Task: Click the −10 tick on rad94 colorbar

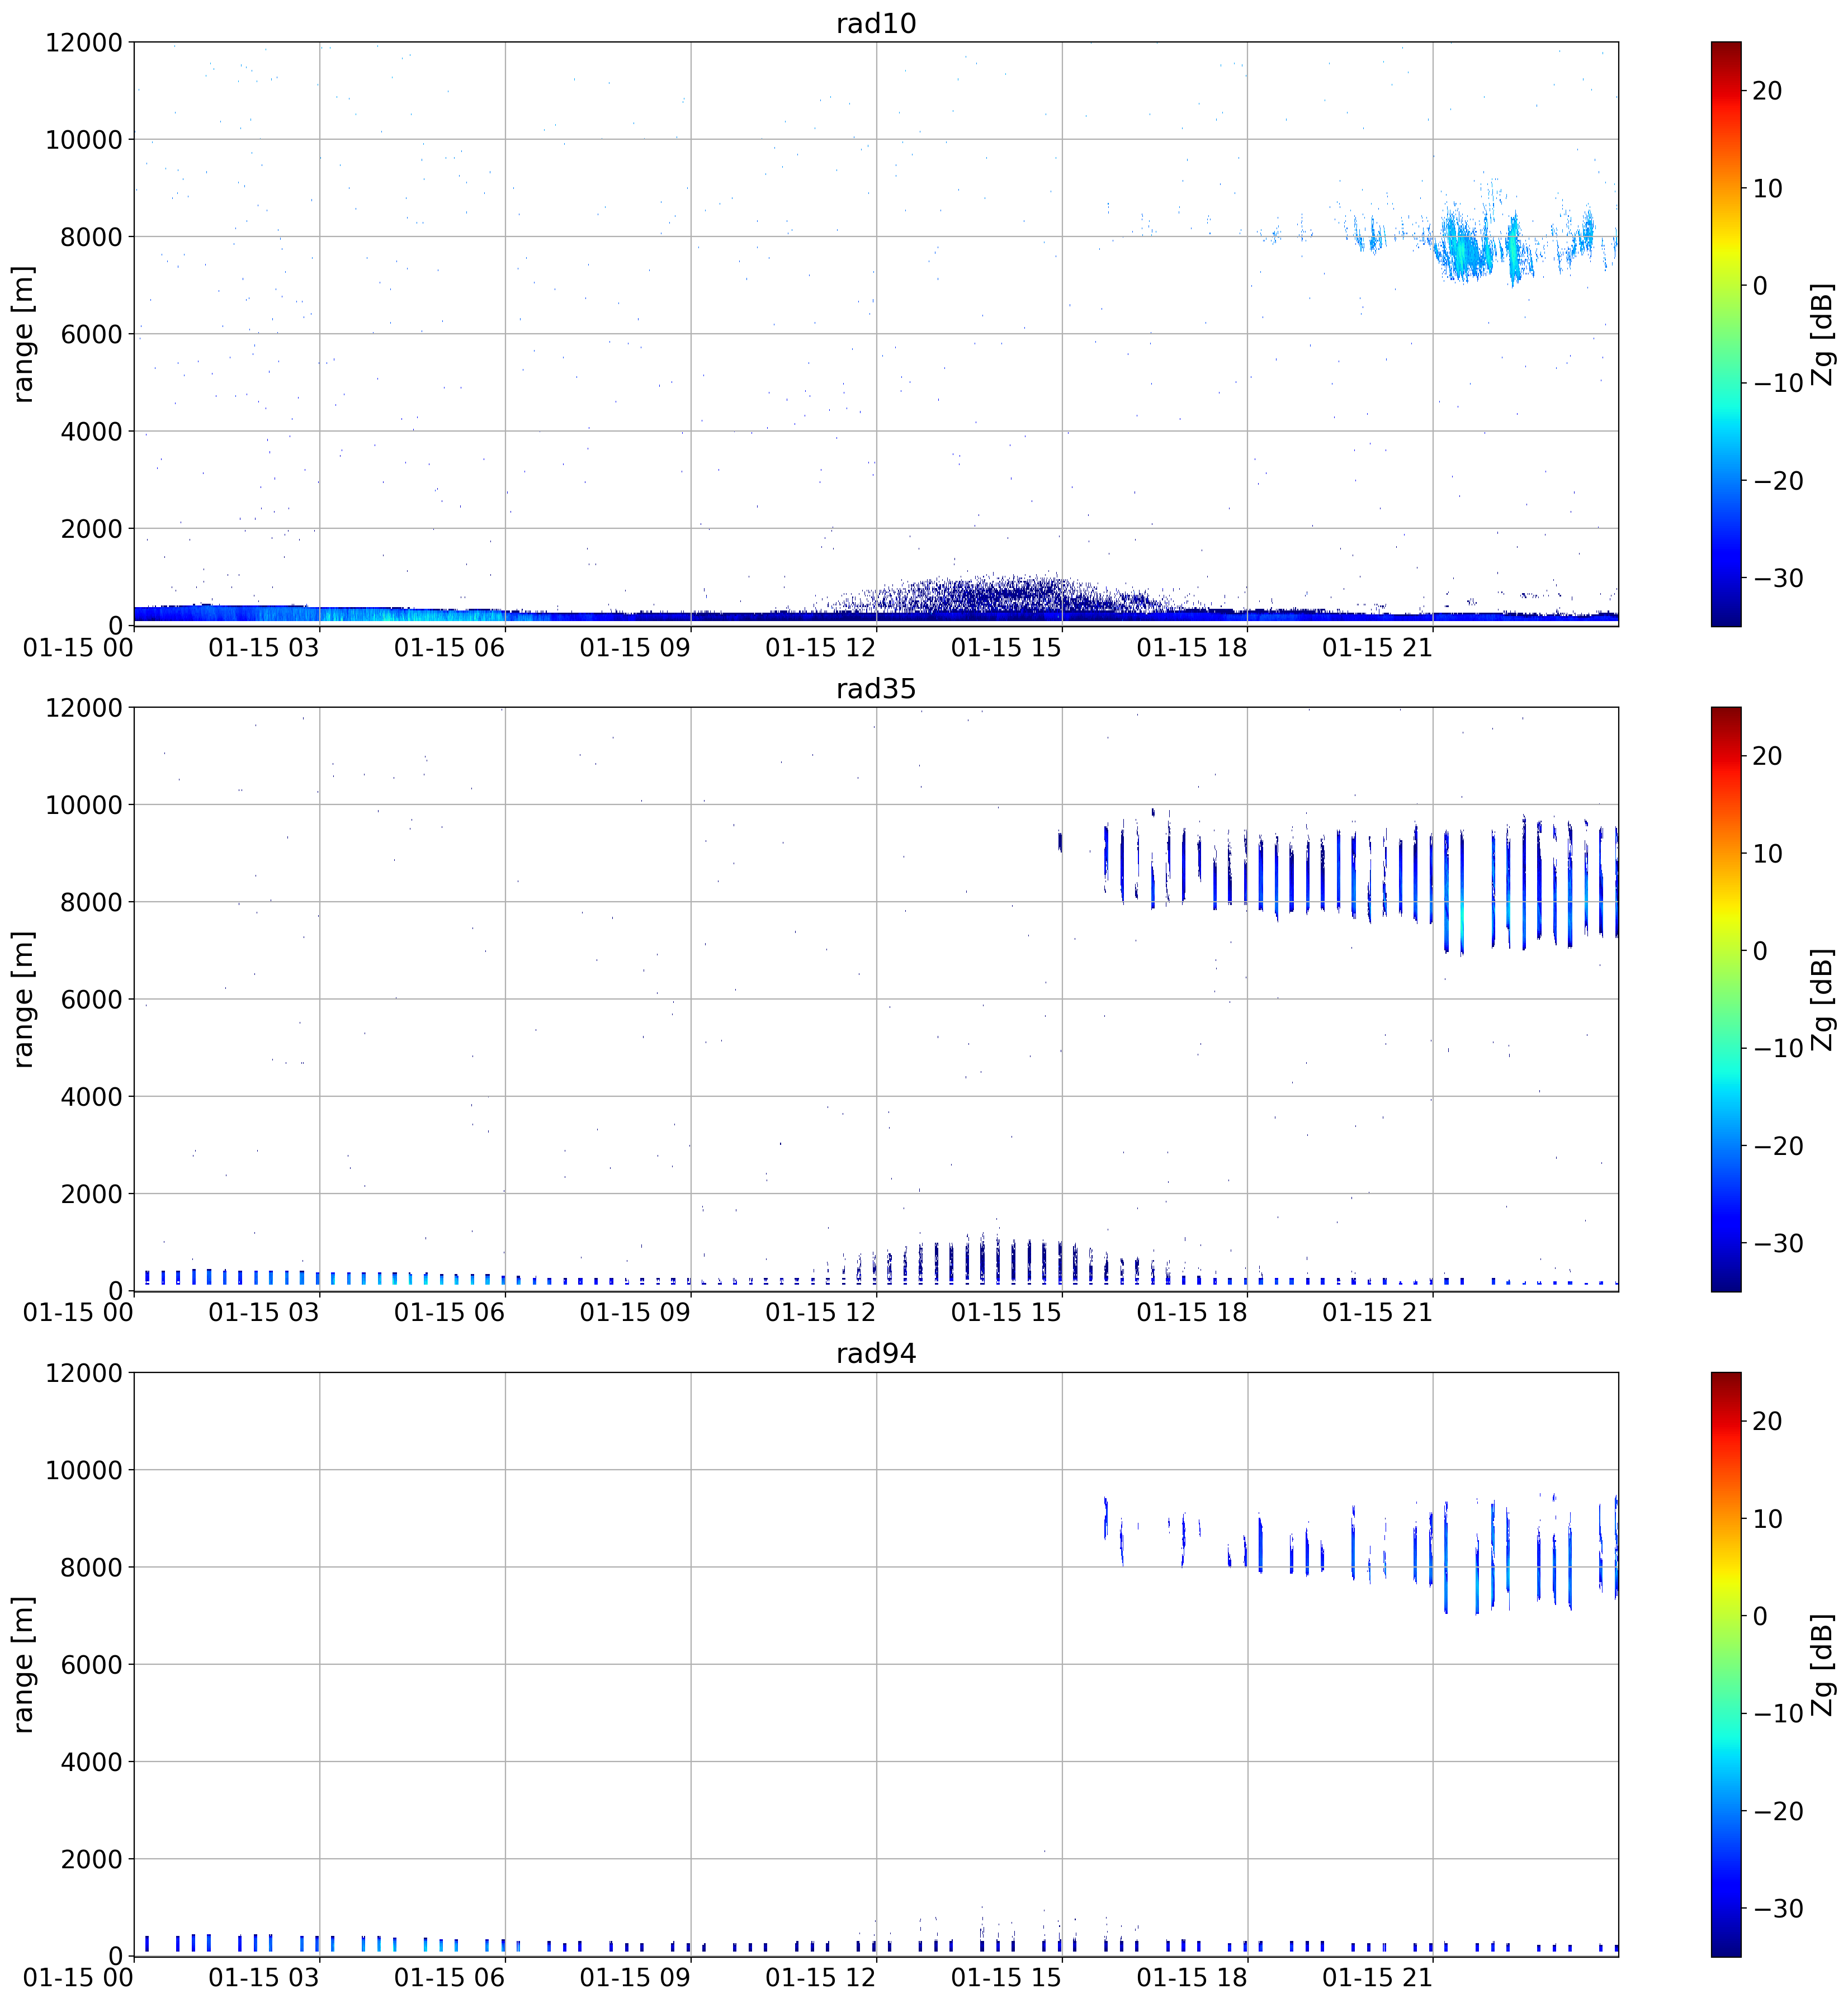Action: (x=1779, y=1713)
